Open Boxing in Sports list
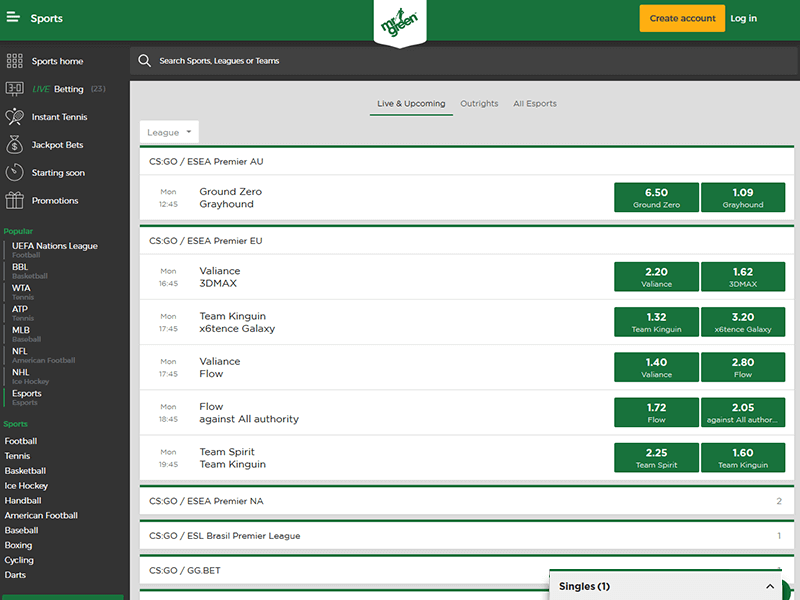This screenshot has width=800, height=600. coord(18,545)
